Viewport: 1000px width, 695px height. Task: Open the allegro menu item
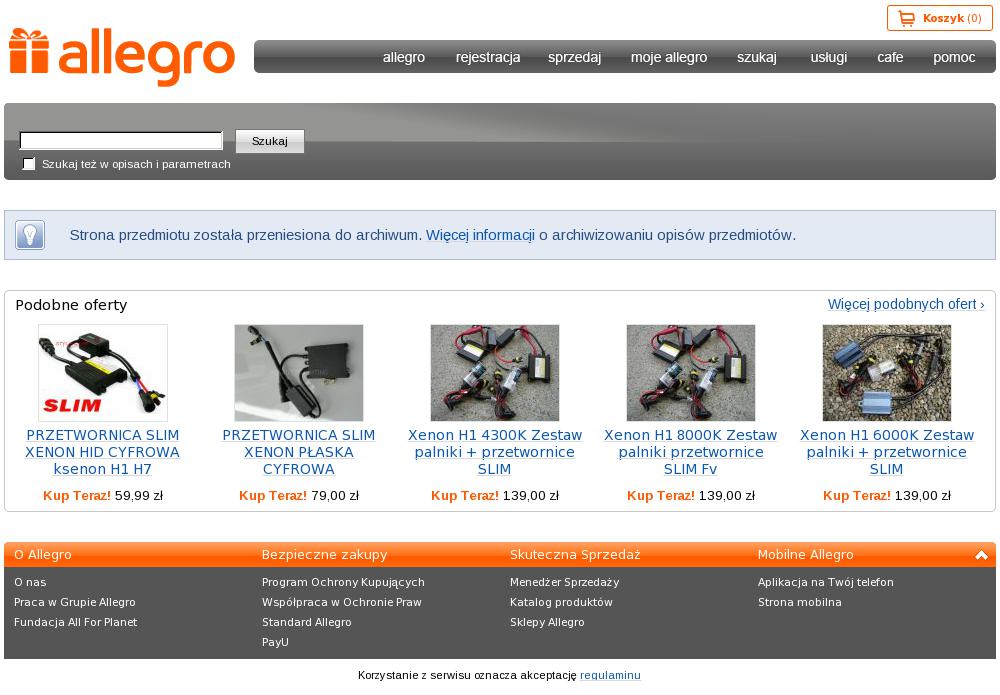[x=404, y=57]
